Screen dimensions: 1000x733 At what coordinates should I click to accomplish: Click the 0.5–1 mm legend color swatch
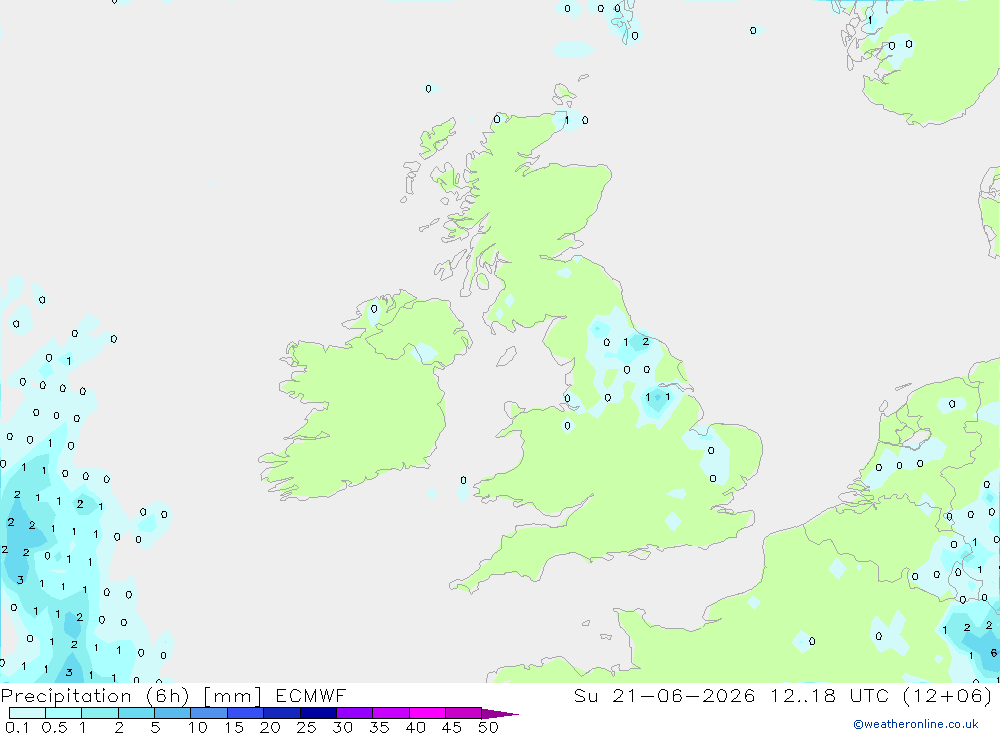pyautogui.click(x=63, y=713)
